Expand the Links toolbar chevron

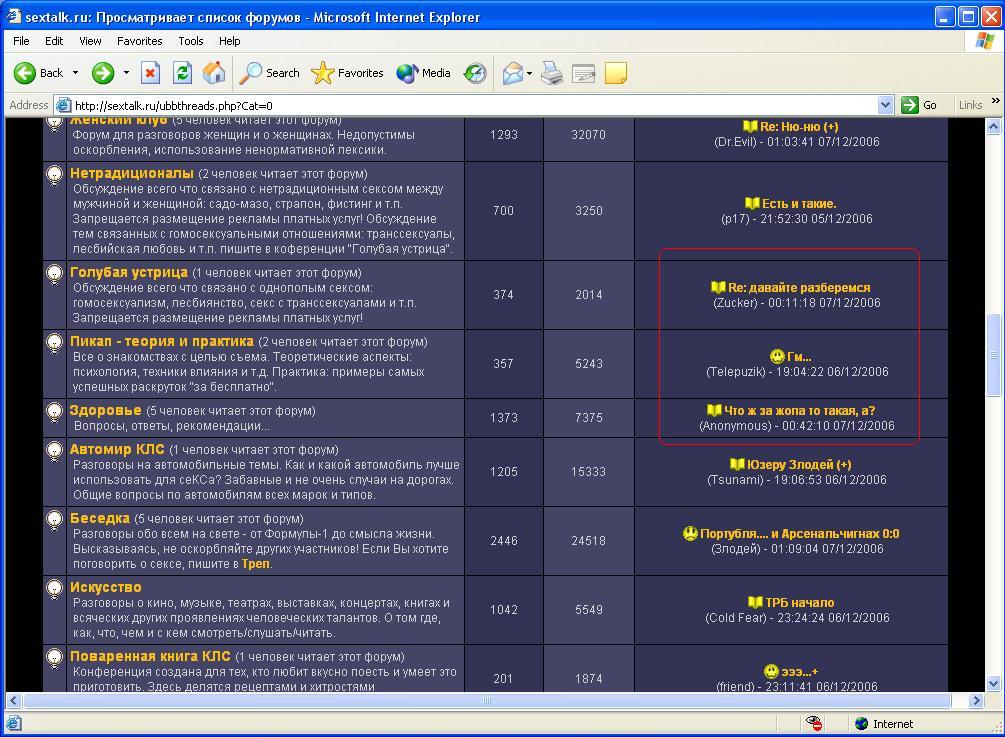tap(995, 103)
